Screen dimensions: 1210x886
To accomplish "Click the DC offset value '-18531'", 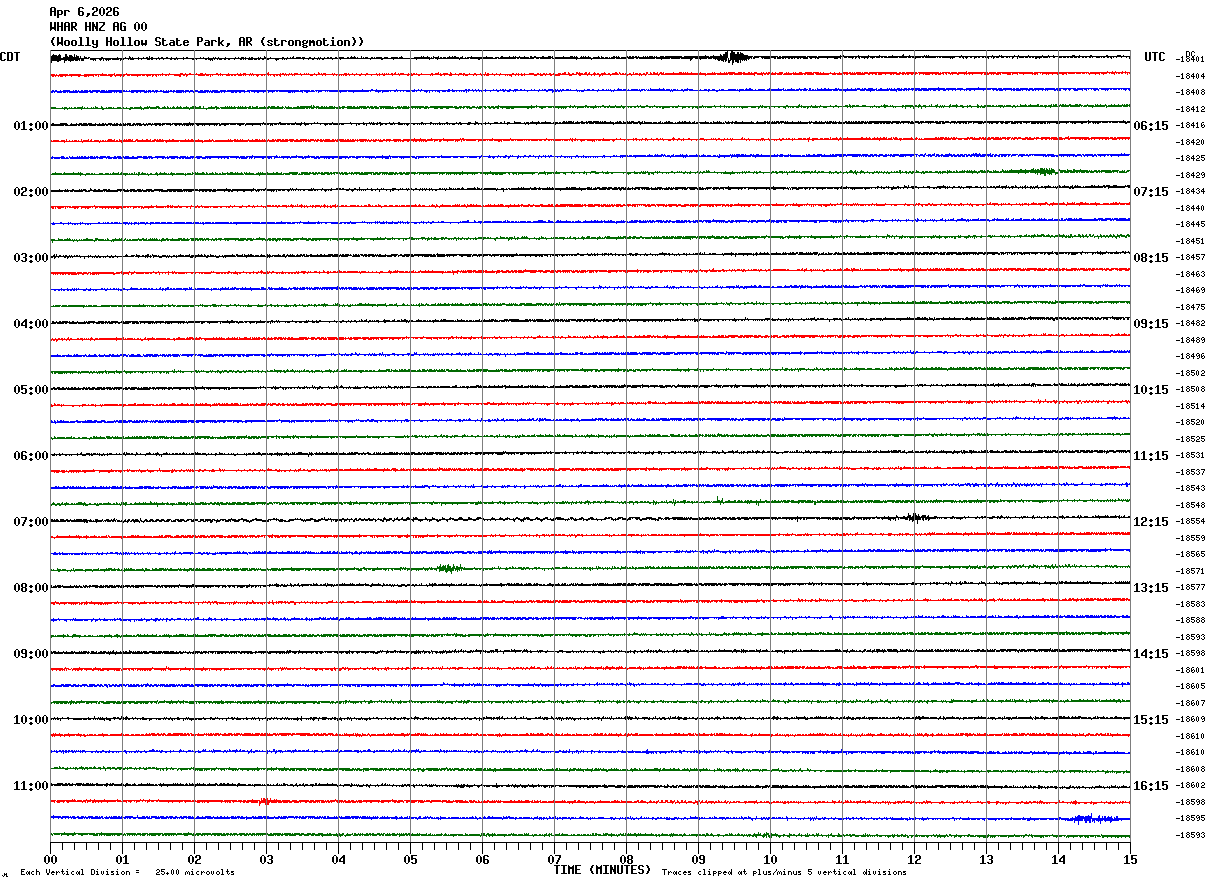I will (x=1191, y=455).
